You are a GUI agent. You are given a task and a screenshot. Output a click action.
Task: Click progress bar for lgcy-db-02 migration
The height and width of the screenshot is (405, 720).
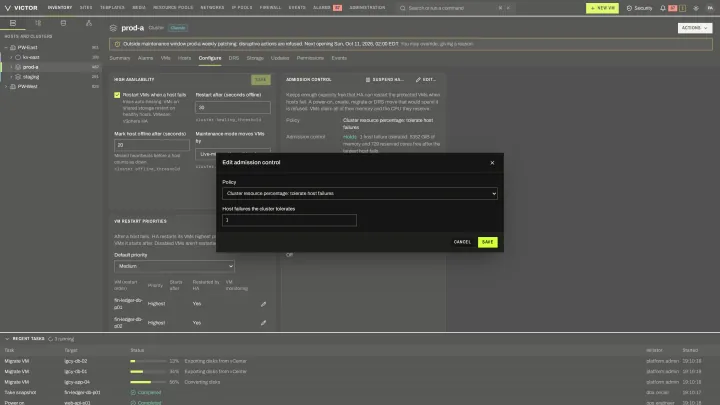148,361
